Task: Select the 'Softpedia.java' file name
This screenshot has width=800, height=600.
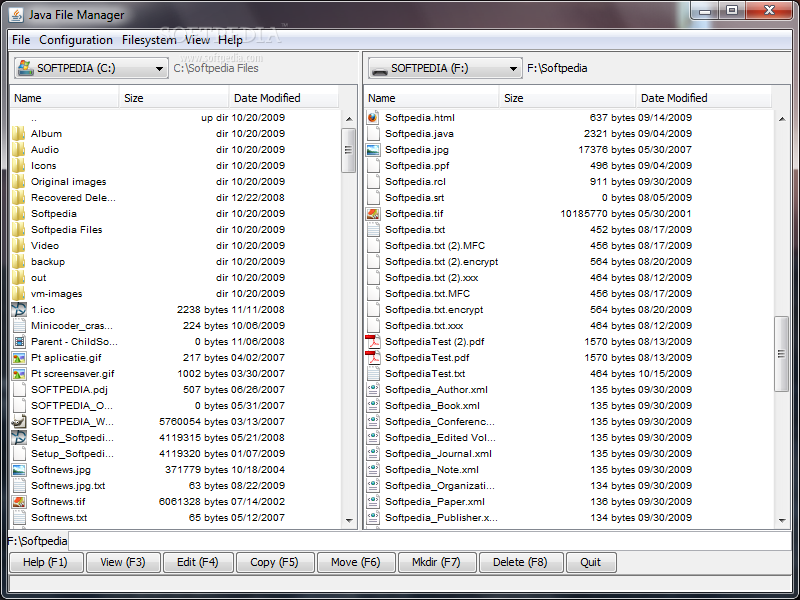Action: tap(419, 134)
